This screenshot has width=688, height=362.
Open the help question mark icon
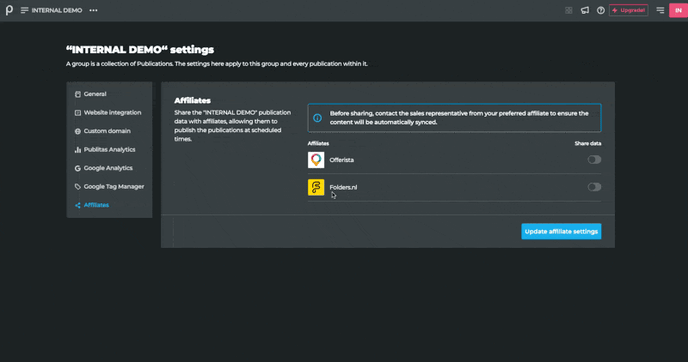click(x=601, y=10)
